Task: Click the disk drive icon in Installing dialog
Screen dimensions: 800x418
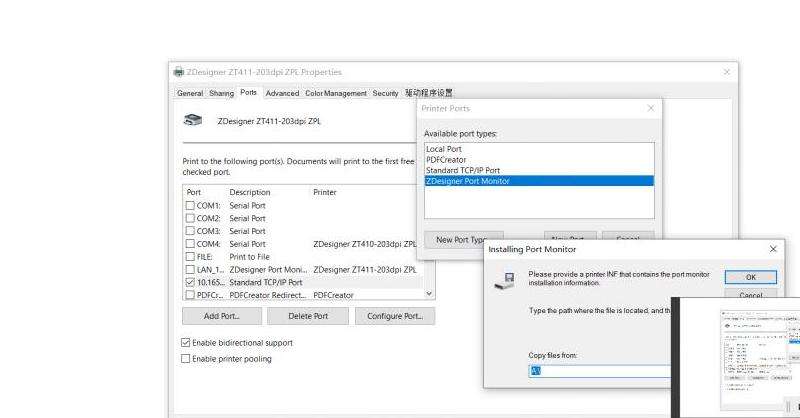Action: coord(505,280)
